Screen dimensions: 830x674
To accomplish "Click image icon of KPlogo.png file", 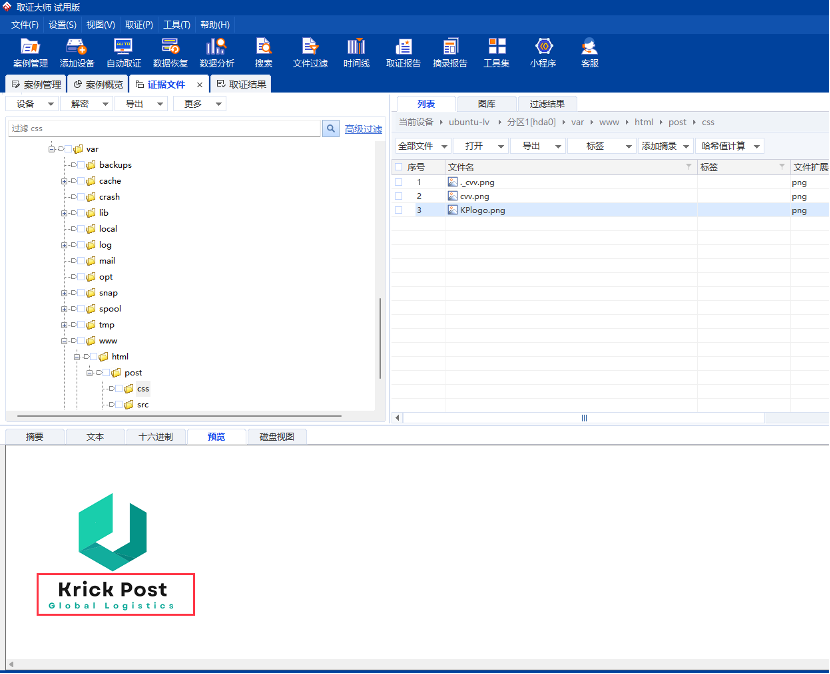I will (453, 210).
